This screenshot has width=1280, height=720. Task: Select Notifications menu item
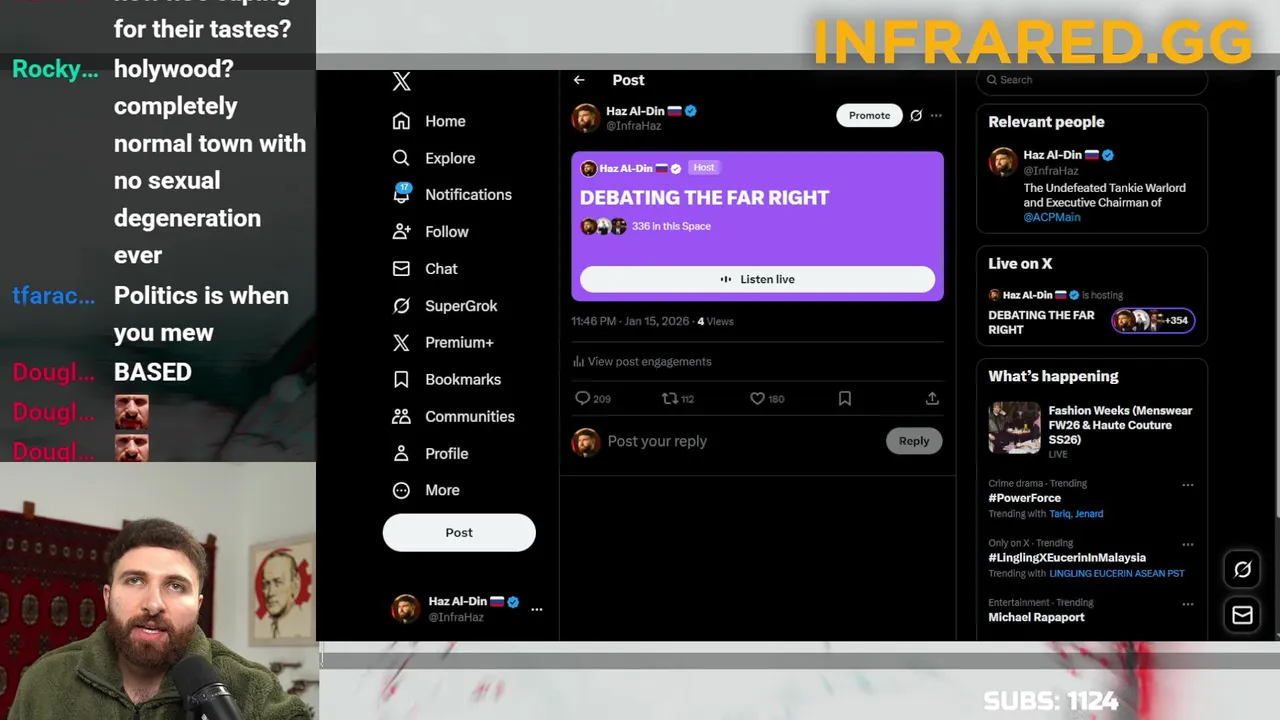[468, 194]
